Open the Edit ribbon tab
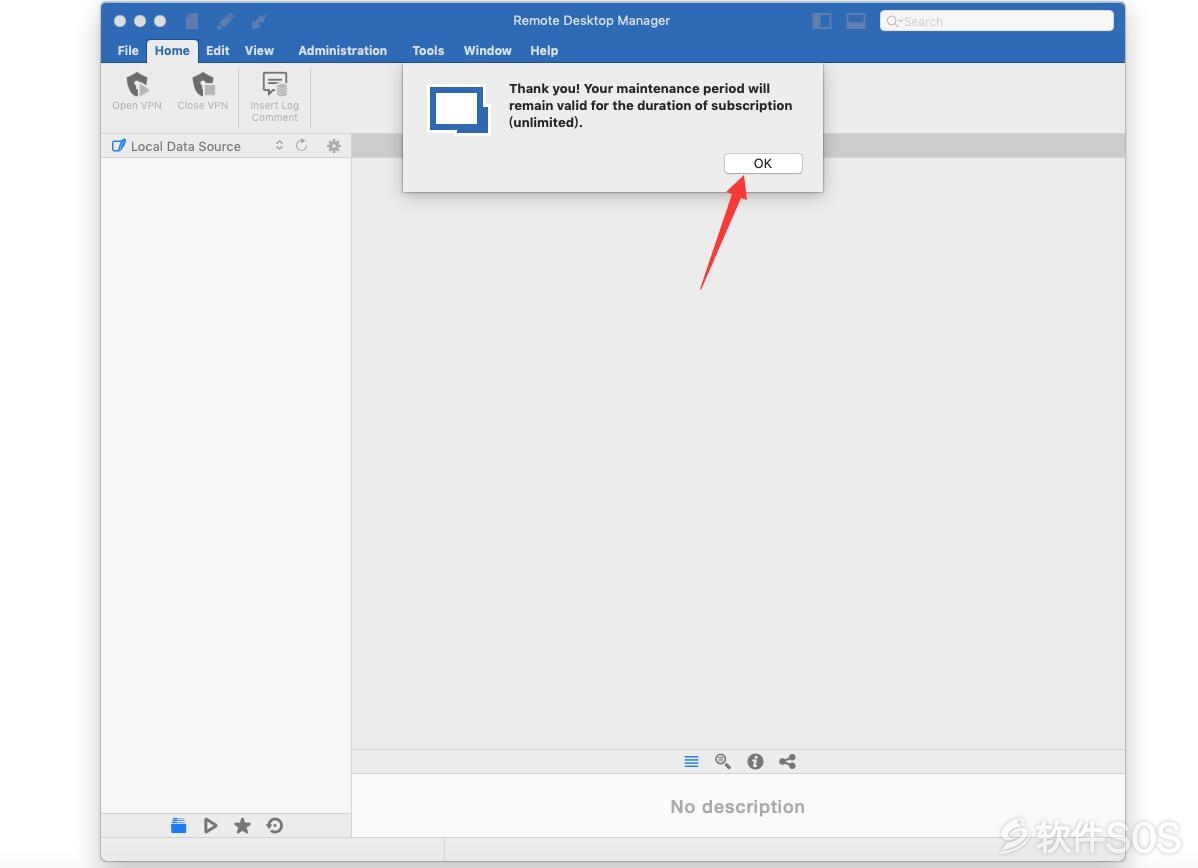 (x=217, y=50)
